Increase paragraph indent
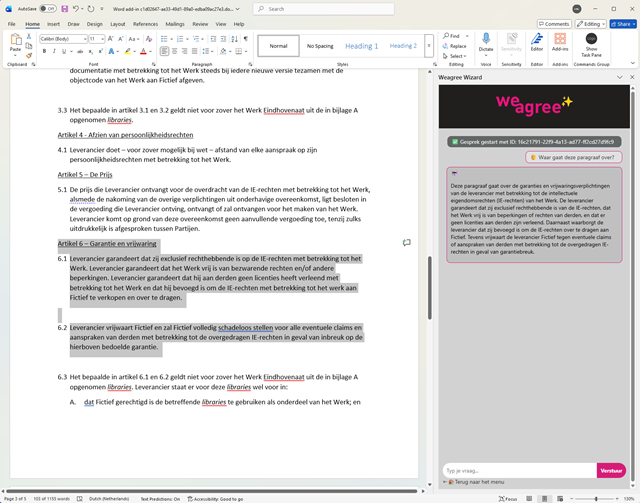 pyautogui.click(x=223, y=39)
